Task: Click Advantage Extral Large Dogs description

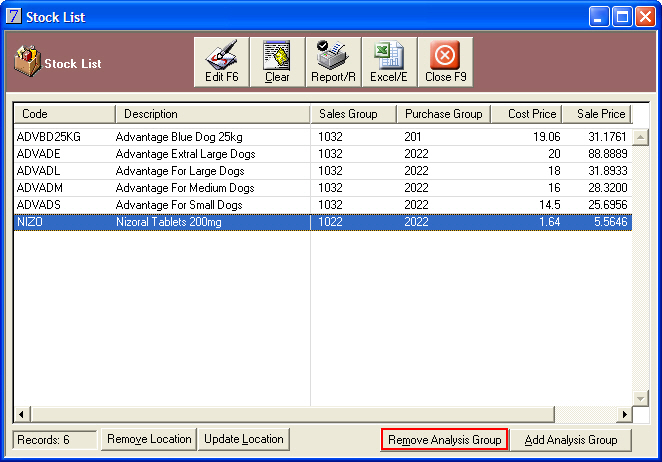Action: point(185,154)
